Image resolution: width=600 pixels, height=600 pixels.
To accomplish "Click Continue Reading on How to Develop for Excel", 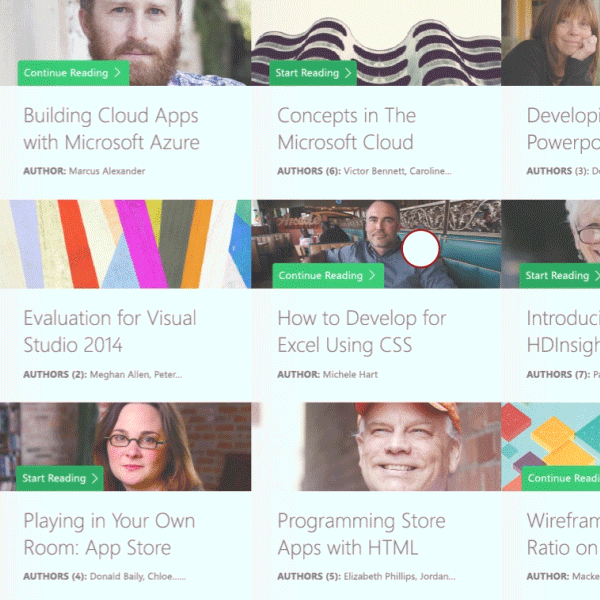I will click(x=328, y=275).
